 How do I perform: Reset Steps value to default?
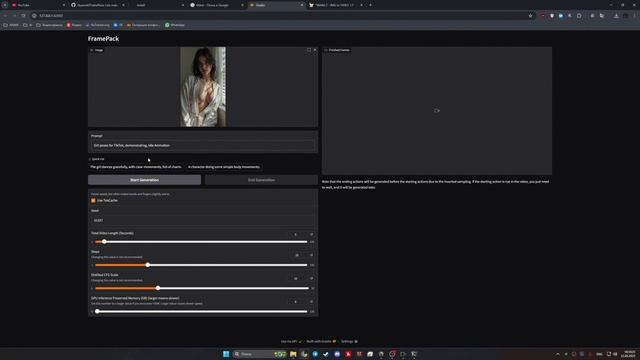click(311, 255)
